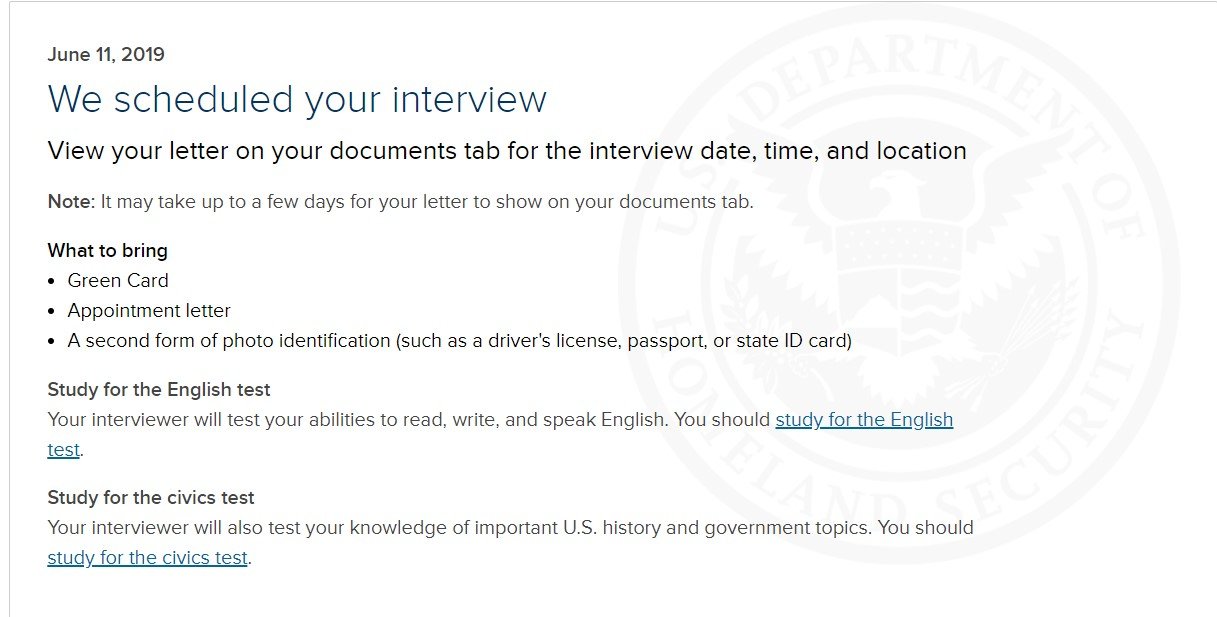The image size is (1217, 617).
Task: Click the wrapped 'test' link continuation
Action: [x=63, y=450]
